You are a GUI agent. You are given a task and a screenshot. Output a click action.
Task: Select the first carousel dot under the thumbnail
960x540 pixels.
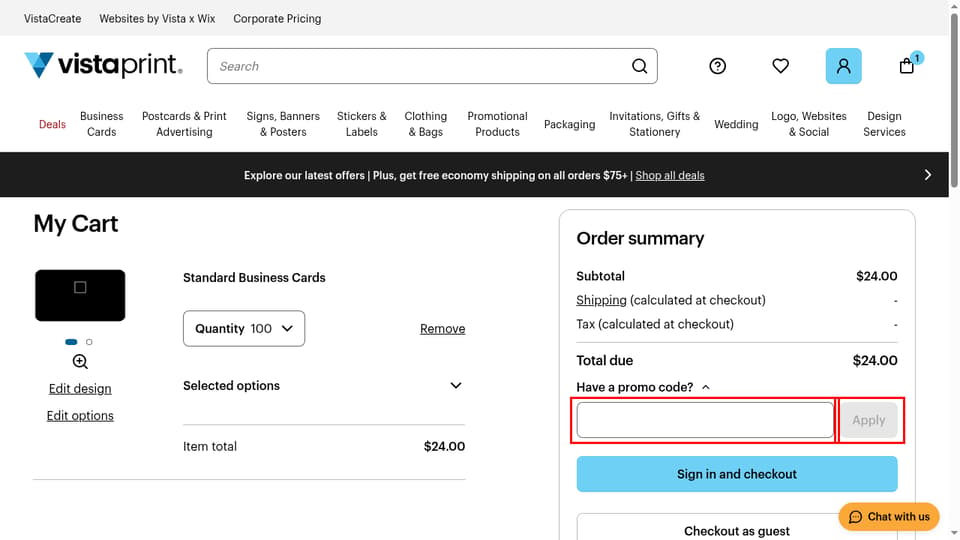(71, 342)
